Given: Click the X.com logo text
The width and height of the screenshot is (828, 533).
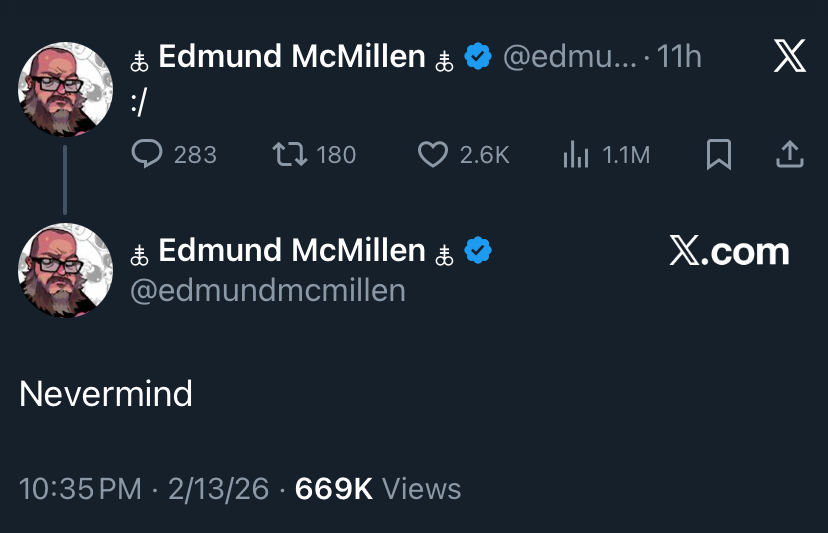Looking at the screenshot, I should tap(729, 252).
